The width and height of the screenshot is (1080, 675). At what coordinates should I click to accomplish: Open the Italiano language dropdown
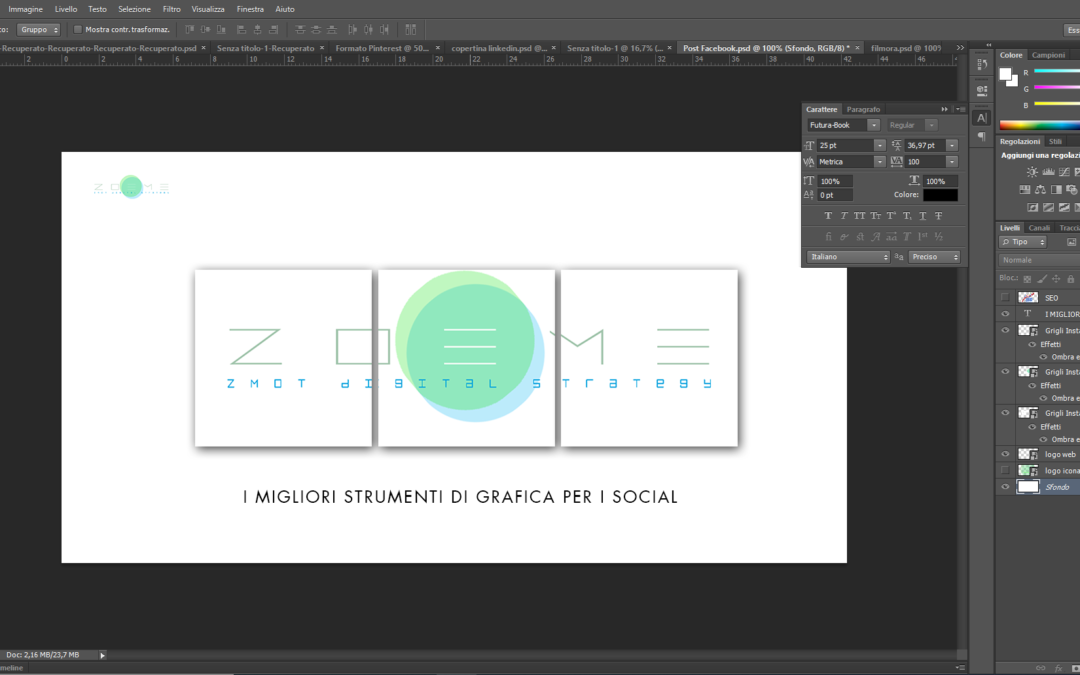849,257
